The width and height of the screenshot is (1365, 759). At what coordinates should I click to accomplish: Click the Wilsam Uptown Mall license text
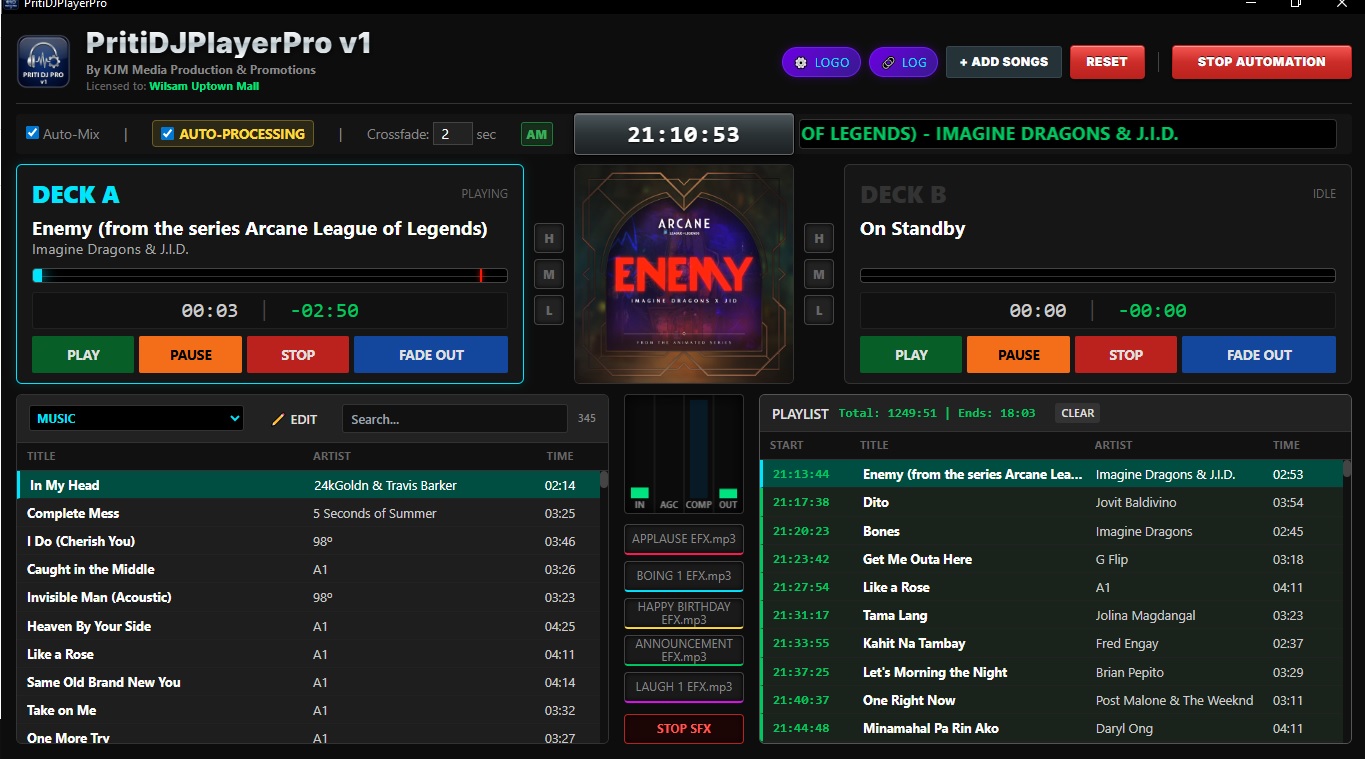[204, 86]
